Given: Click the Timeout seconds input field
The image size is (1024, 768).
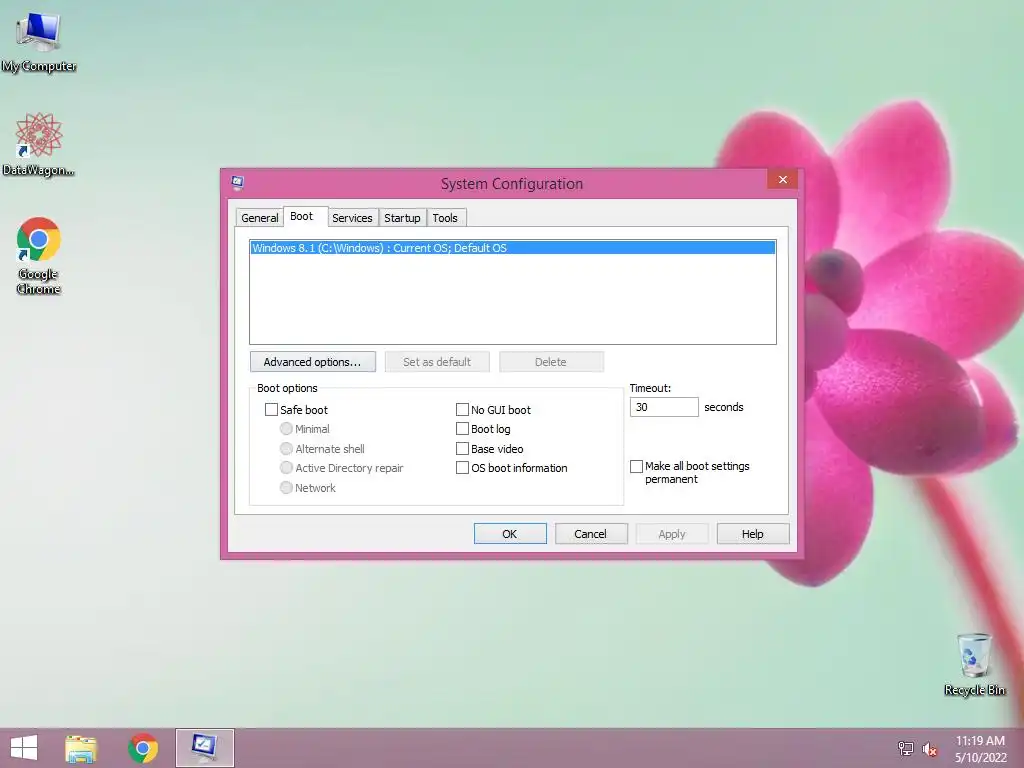Looking at the screenshot, I should [x=664, y=407].
